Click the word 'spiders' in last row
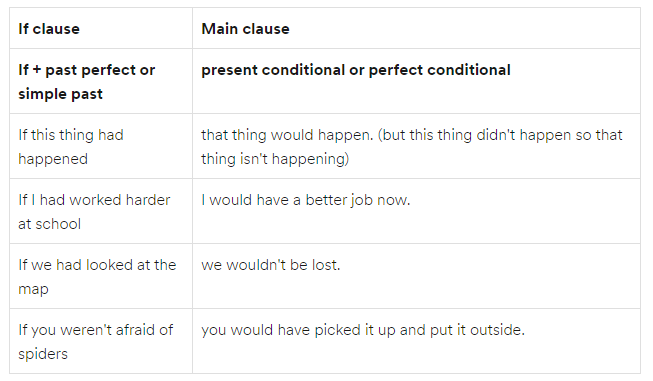The height and width of the screenshot is (381, 653). 43,354
